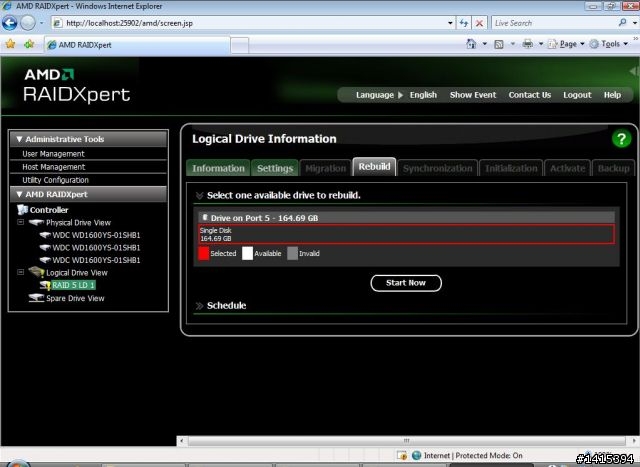
Task: Click the RAID 5 LD 1 drive icon
Action: pos(45,285)
